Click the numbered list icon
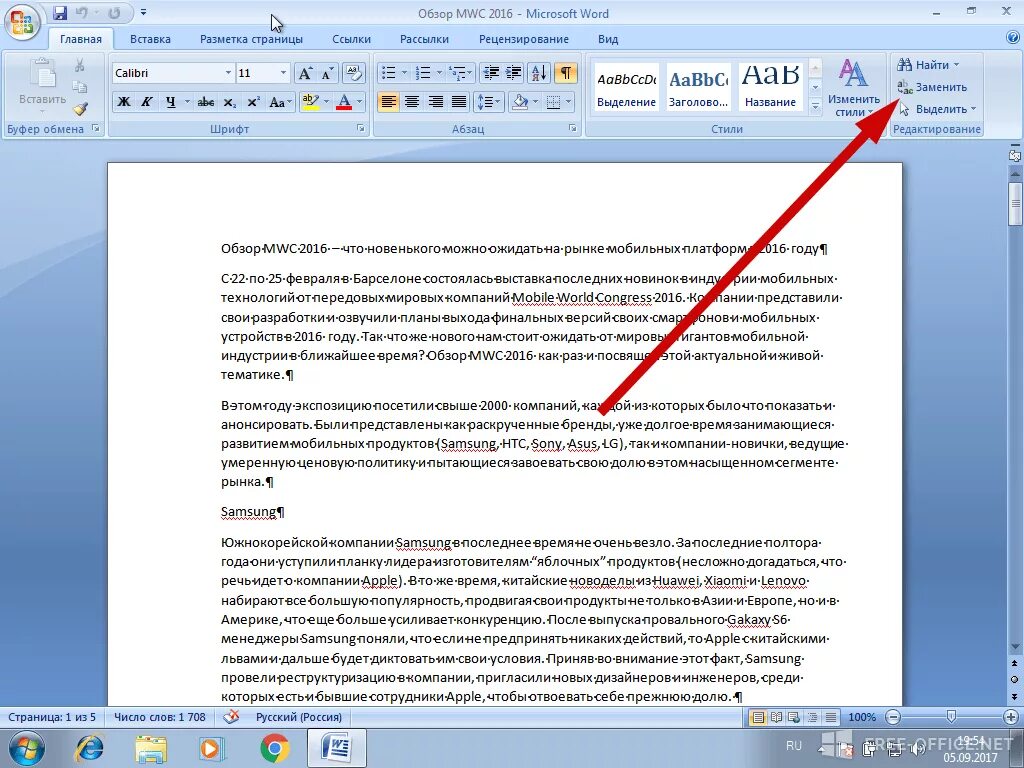1024x768 pixels. (423, 72)
